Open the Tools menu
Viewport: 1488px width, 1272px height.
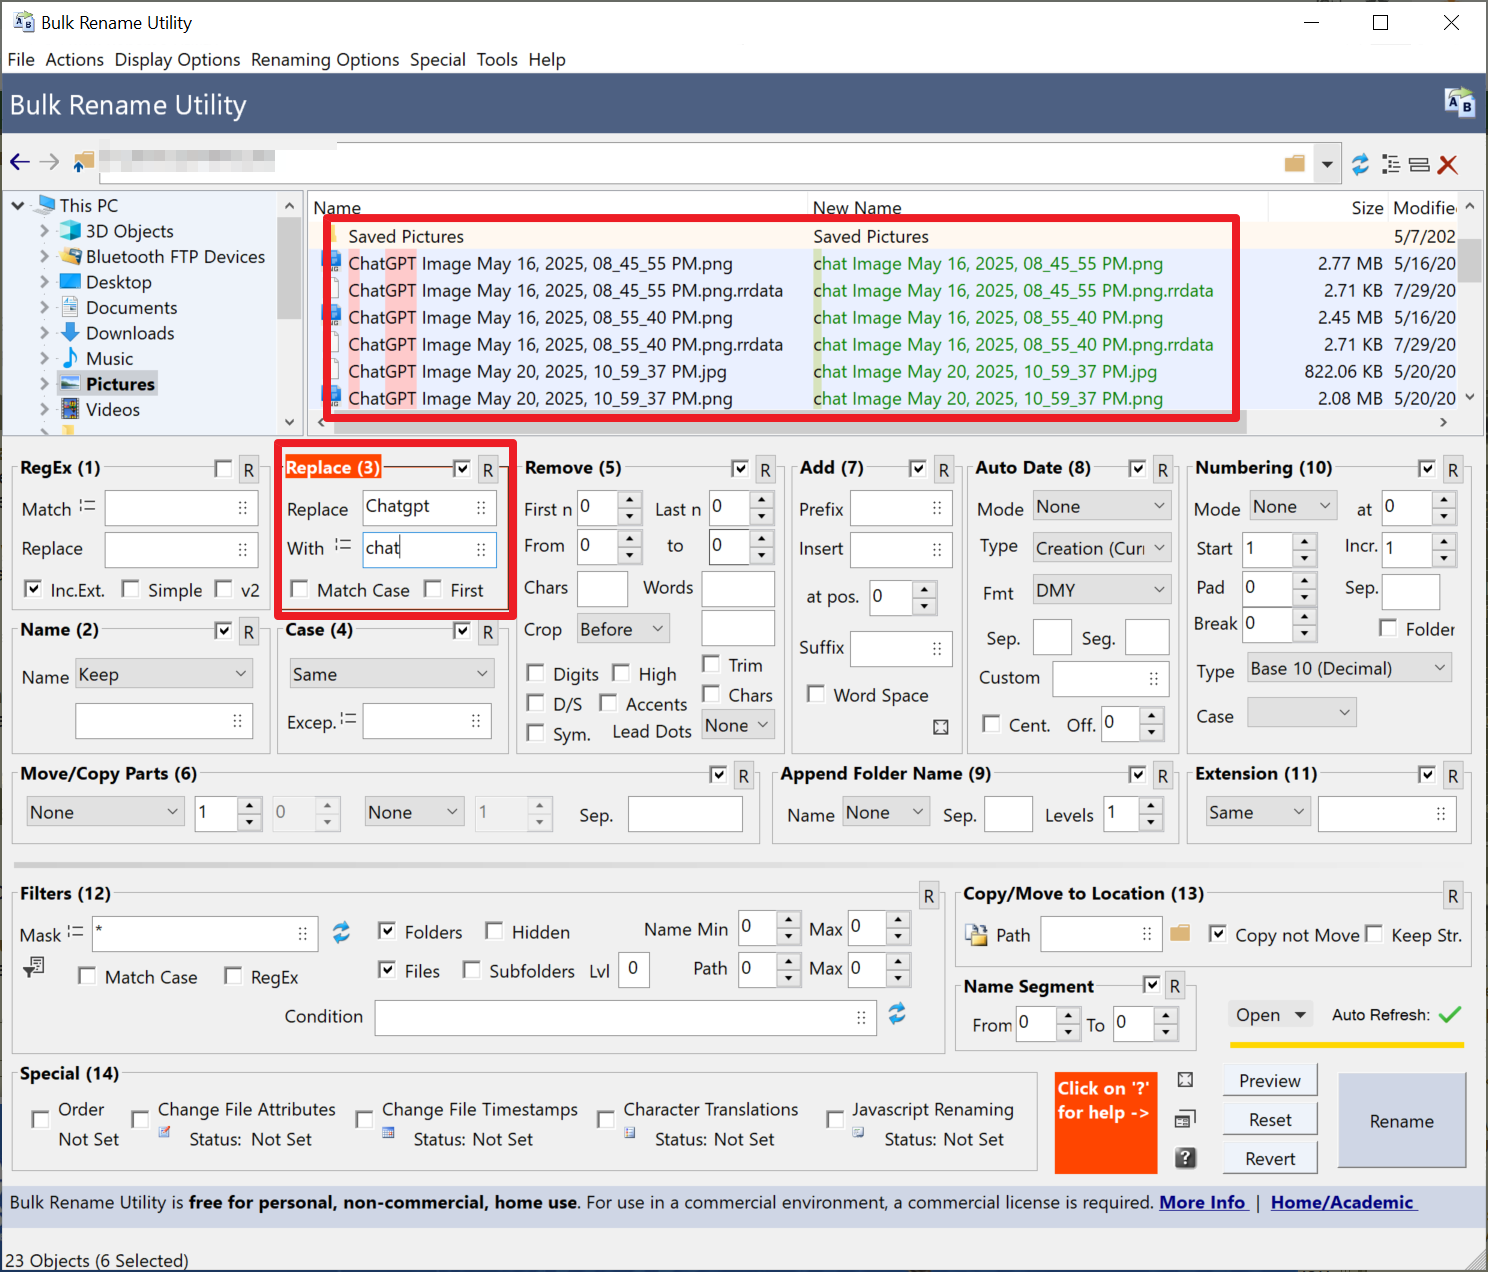pos(497,60)
